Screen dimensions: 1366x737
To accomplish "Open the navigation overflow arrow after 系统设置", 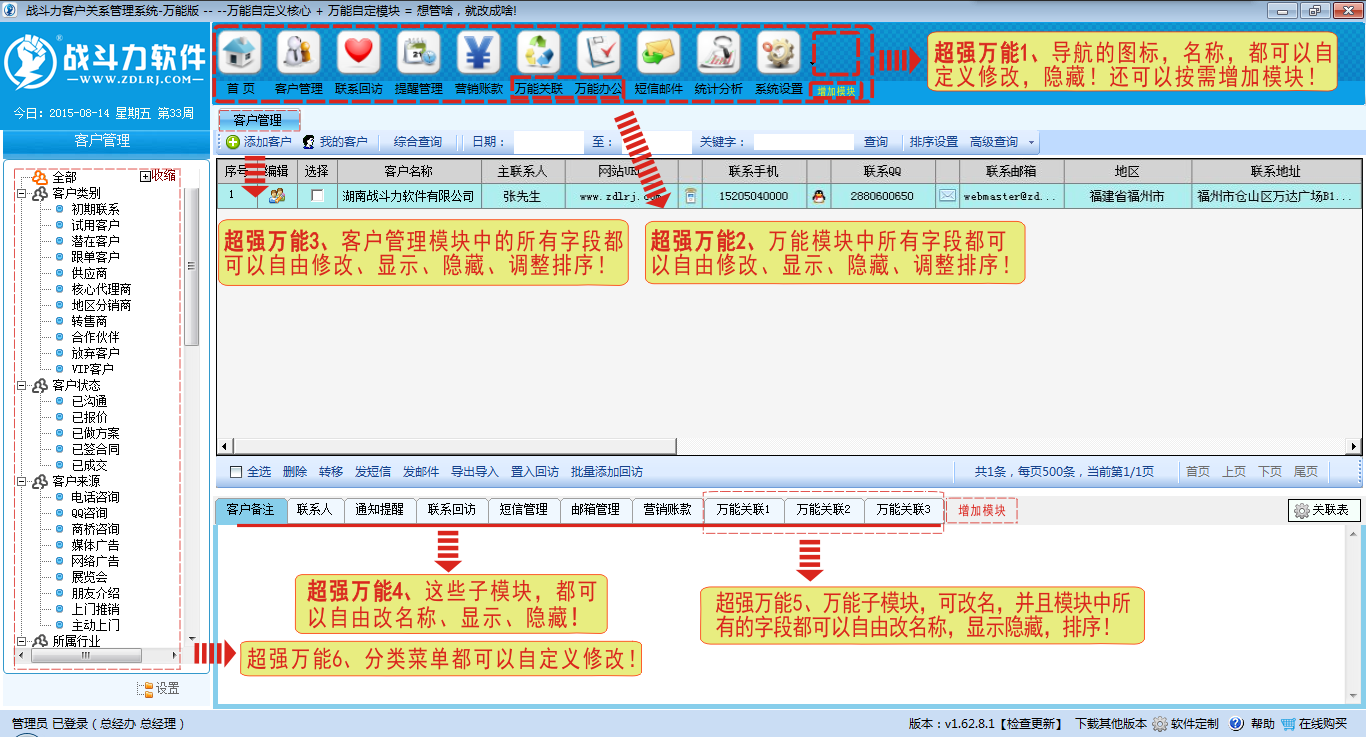I will [811, 64].
